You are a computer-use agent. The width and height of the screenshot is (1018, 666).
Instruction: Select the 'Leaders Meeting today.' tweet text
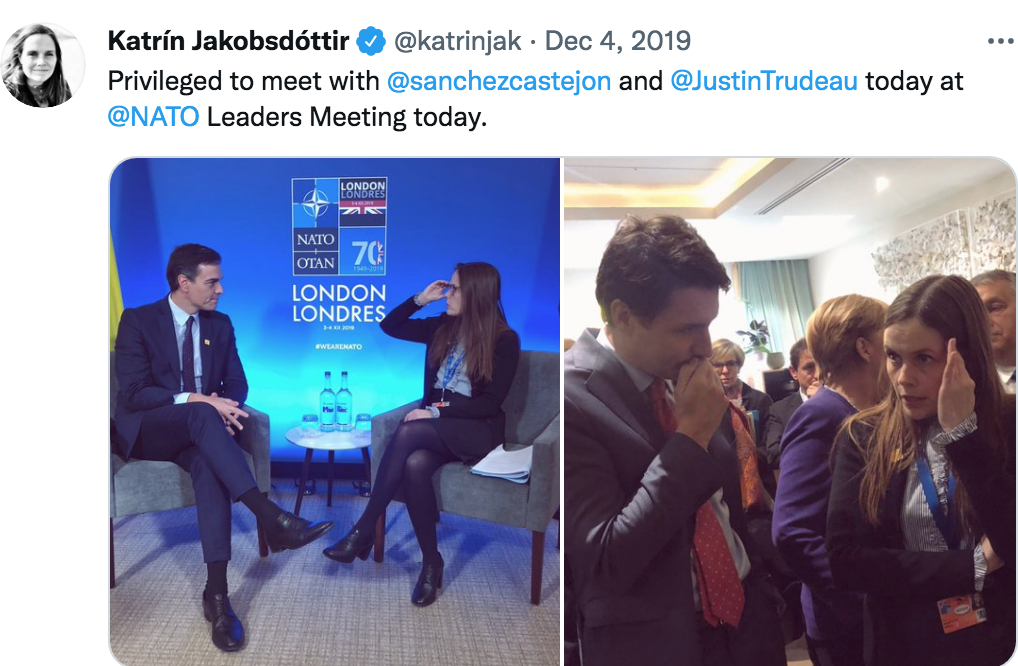pos(347,117)
